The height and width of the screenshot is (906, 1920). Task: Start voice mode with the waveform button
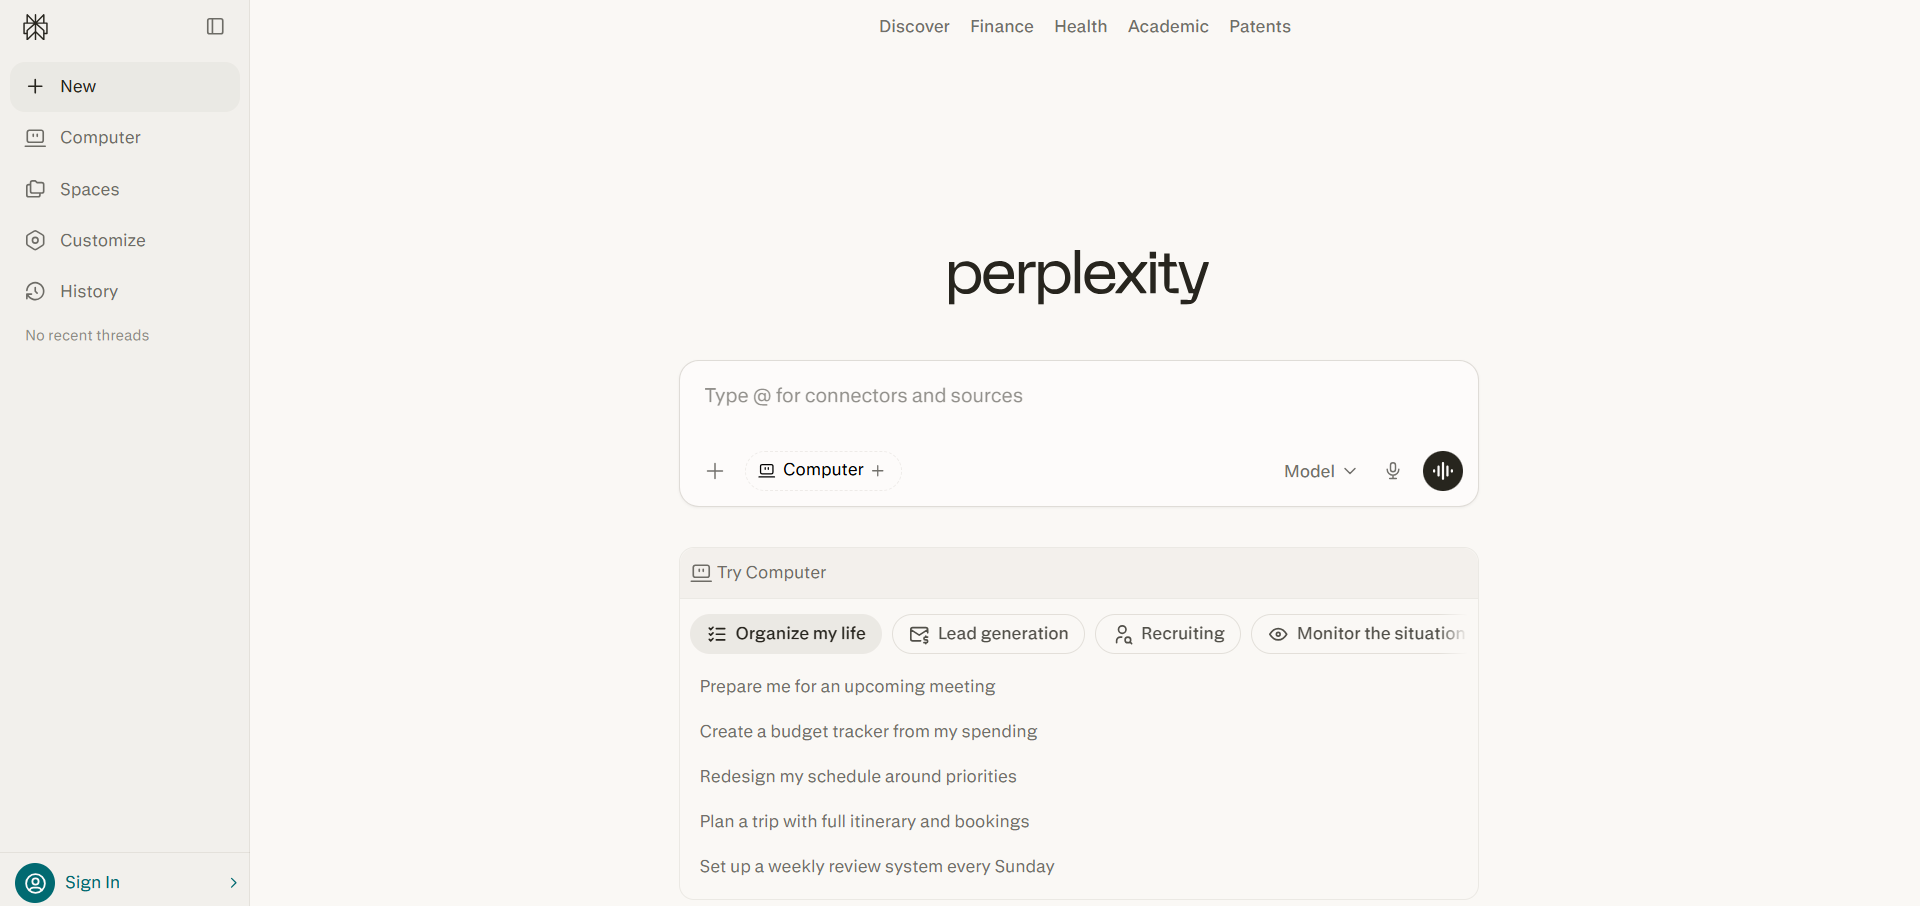click(x=1442, y=471)
